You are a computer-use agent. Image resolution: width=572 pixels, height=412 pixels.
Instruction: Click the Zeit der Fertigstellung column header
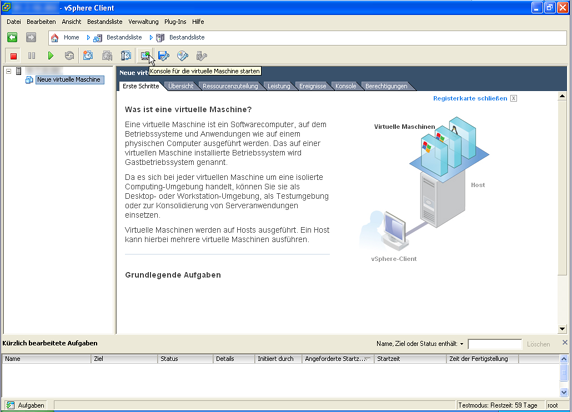[x=482, y=359]
